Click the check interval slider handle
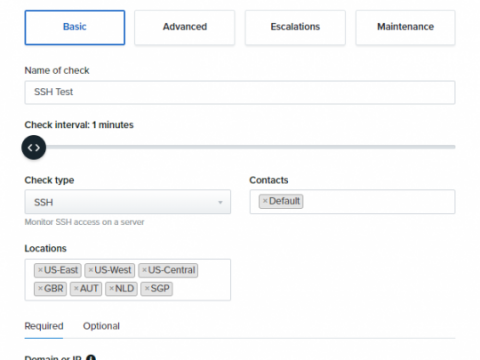 point(34,147)
